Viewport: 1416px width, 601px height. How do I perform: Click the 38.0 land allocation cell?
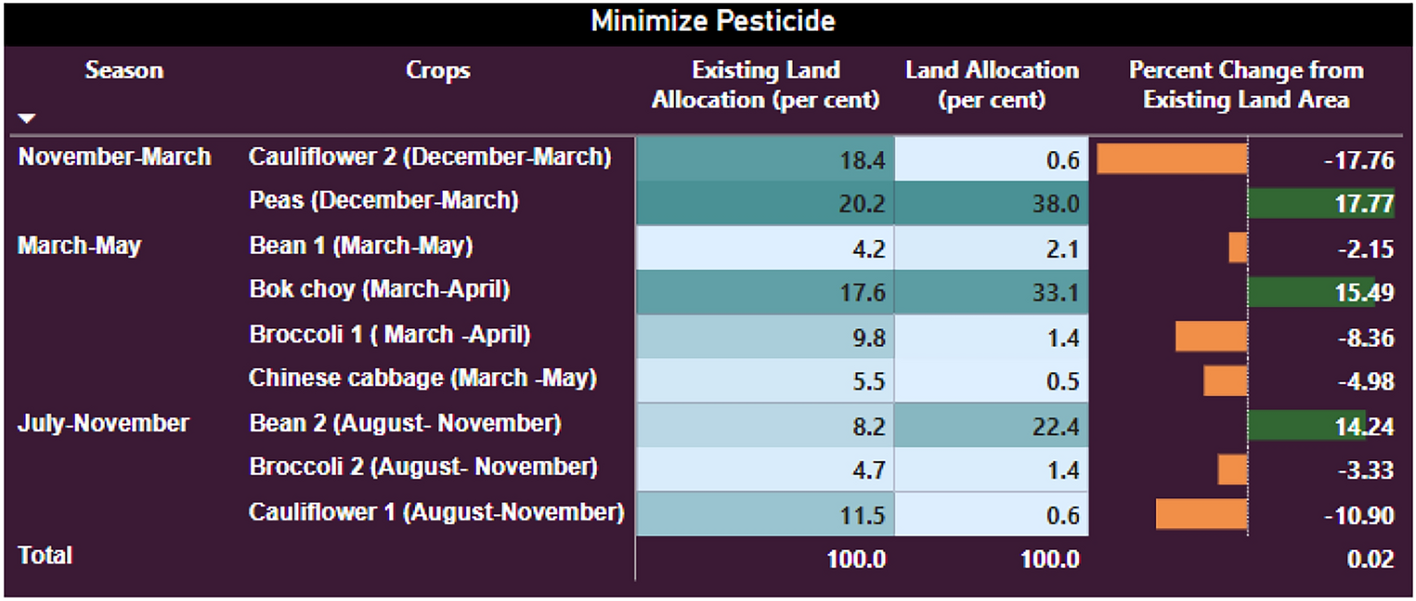(991, 203)
